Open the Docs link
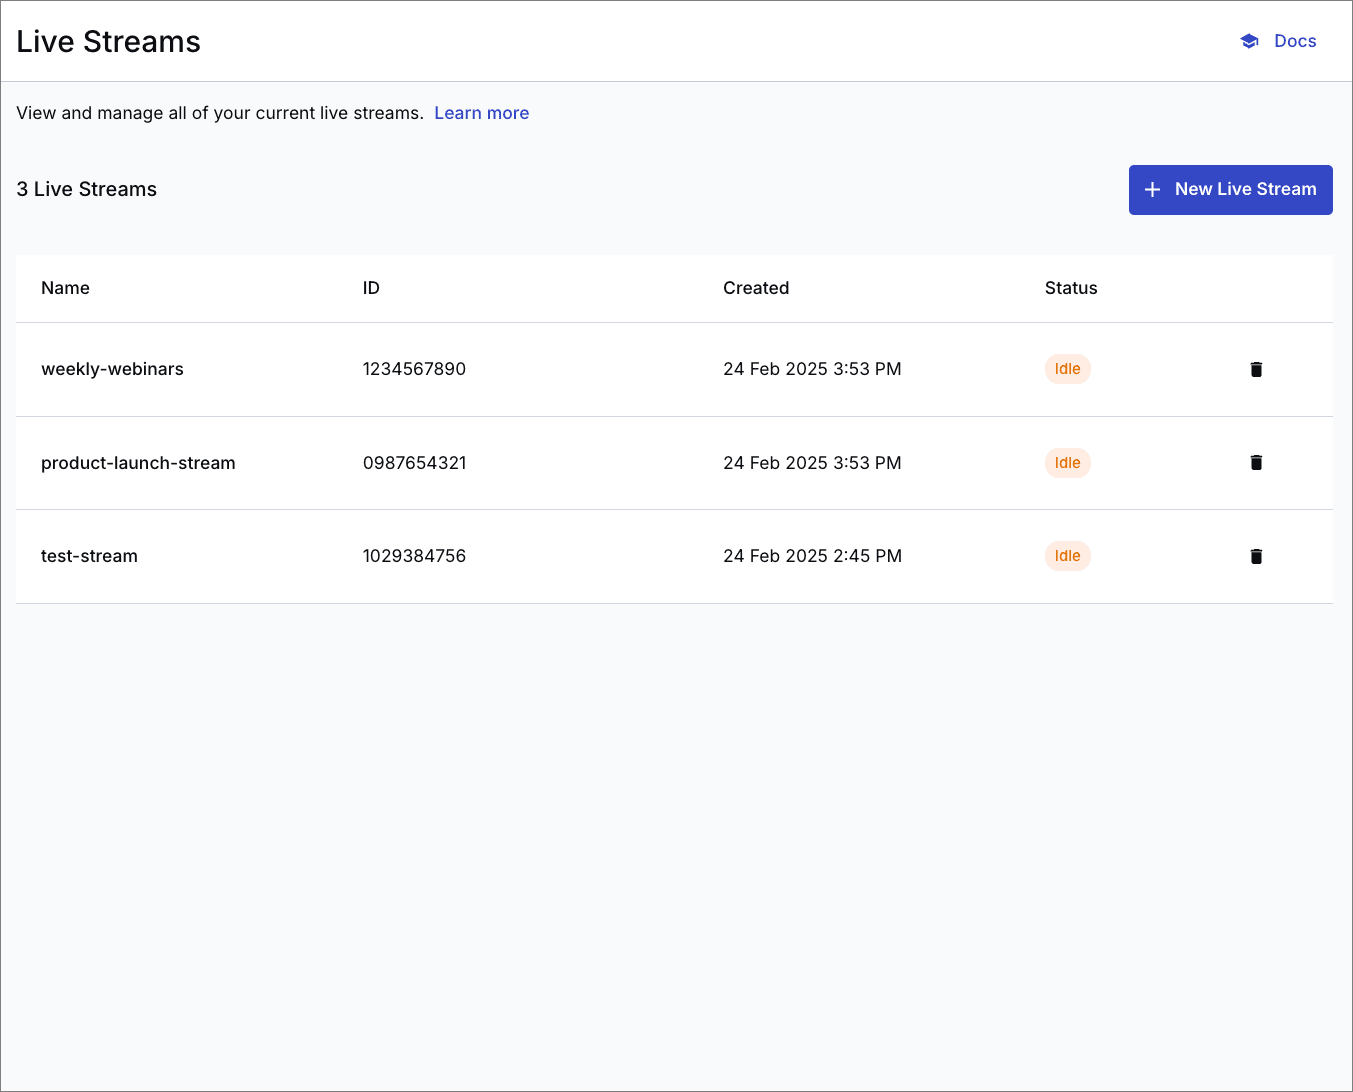The width and height of the screenshot is (1353, 1092). pyautogui.click(x=1295, y=41)
